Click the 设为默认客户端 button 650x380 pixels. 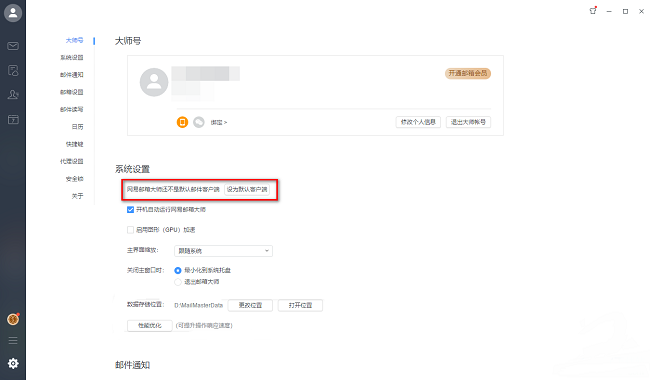coord(247,189)
